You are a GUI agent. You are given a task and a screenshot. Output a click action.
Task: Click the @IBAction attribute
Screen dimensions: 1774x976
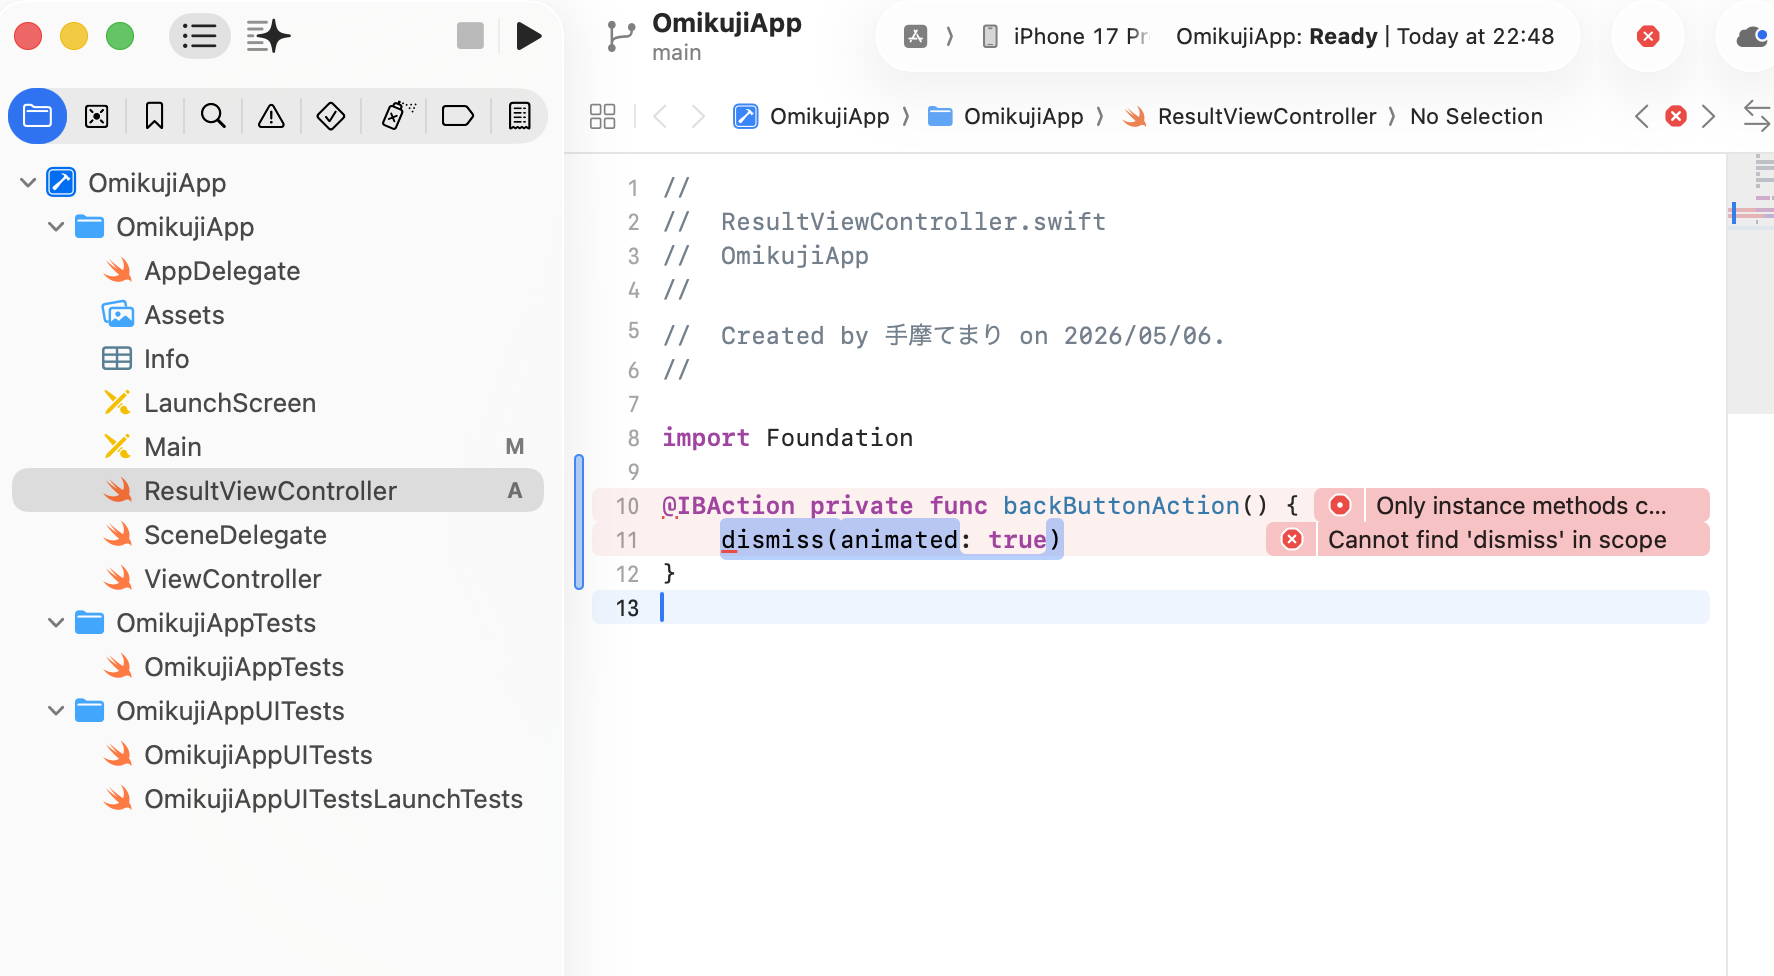728,505
